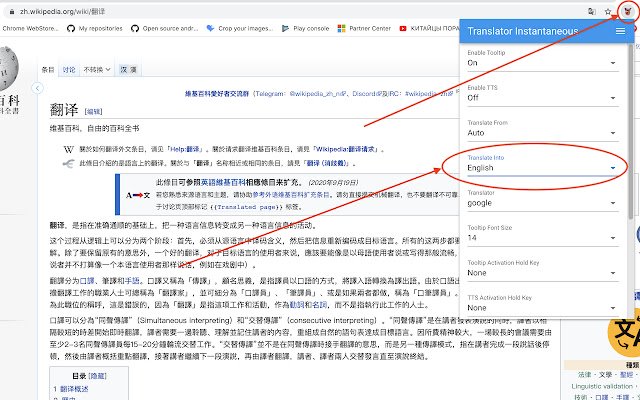This screenshot has width=640, height=400.
Task: Open the 動詞 link
Action: (297, 304)
